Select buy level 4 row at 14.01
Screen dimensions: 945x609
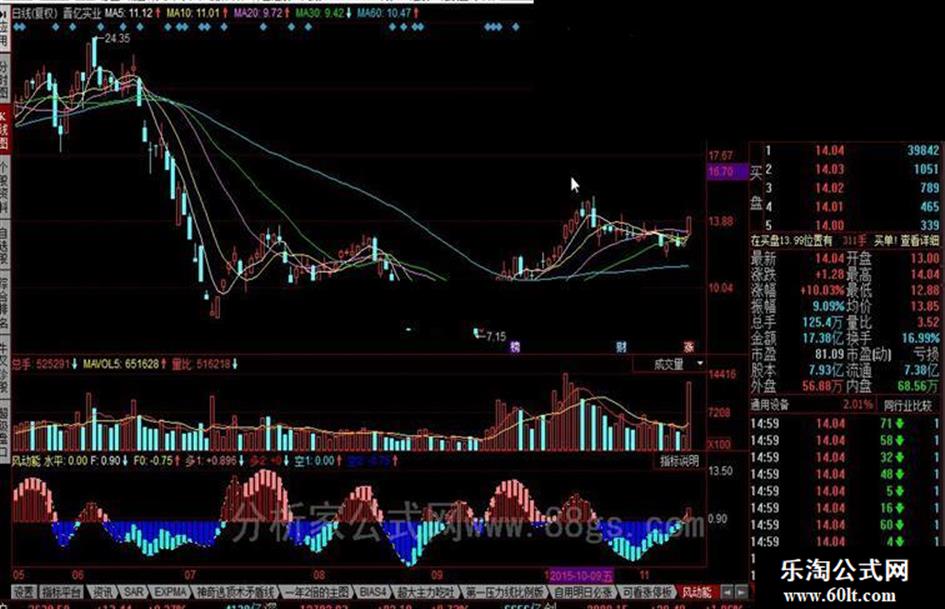pos(850,206)
